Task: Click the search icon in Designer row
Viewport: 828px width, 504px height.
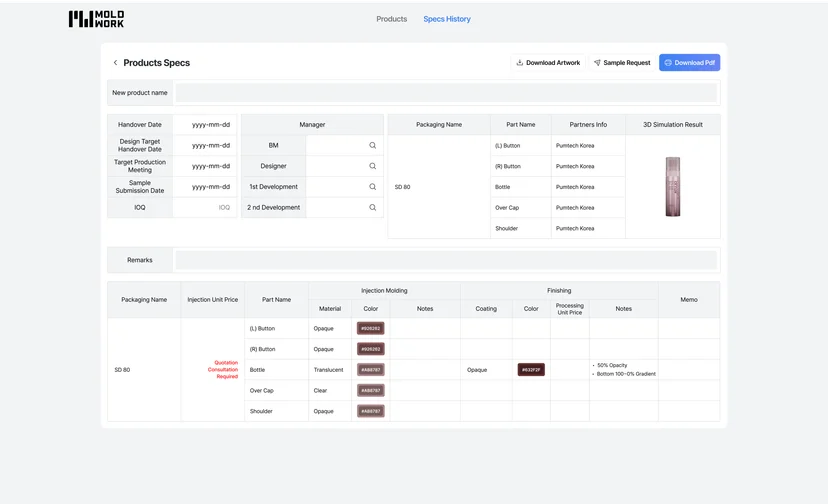Action: (x=372, y=166)
